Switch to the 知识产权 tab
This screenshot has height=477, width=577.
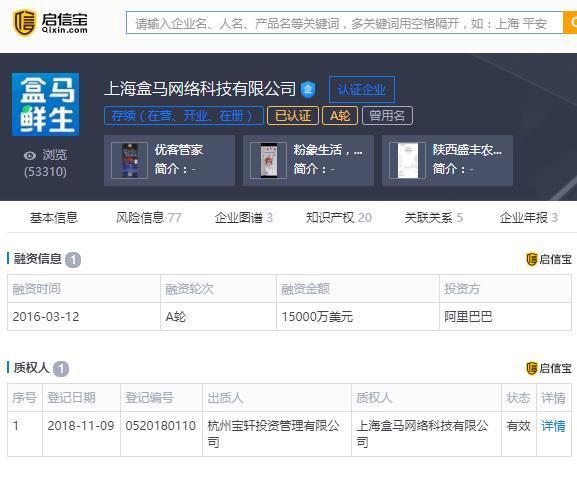[339, 218]
